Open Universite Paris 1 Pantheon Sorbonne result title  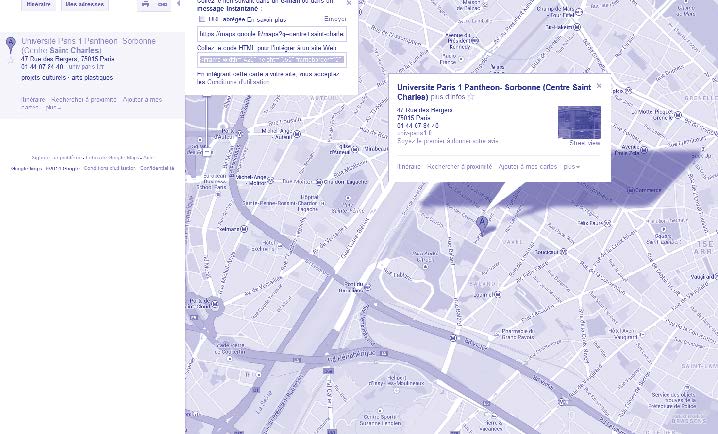88,45
